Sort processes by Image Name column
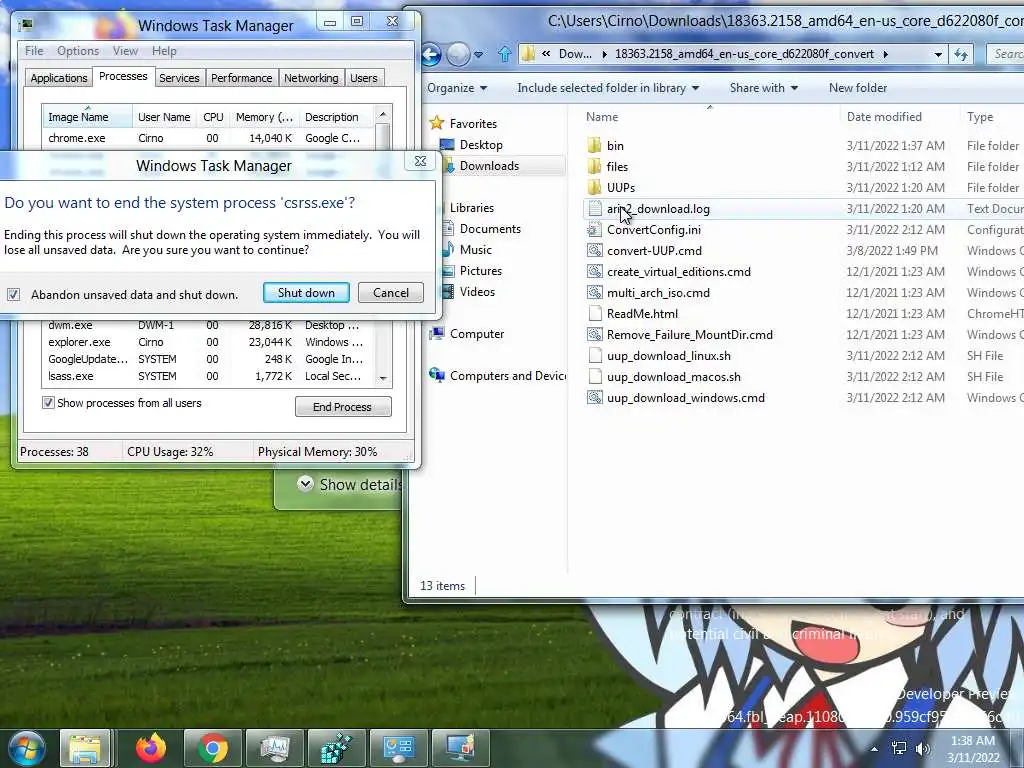The height and width of the screenshot is (768, 1024). [87, 117]
